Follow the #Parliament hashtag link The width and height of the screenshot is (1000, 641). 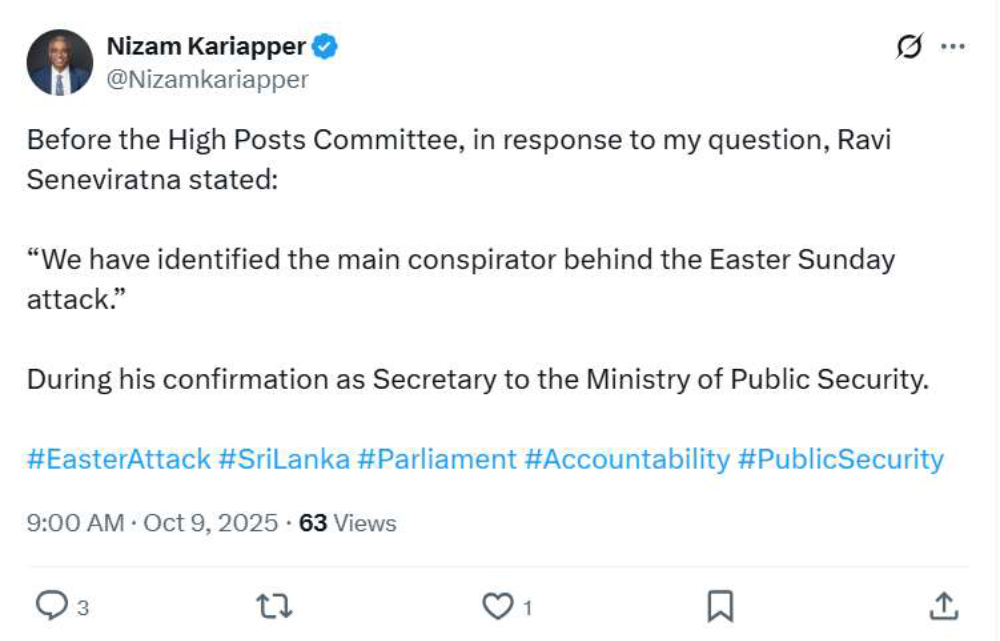[437, 459]
